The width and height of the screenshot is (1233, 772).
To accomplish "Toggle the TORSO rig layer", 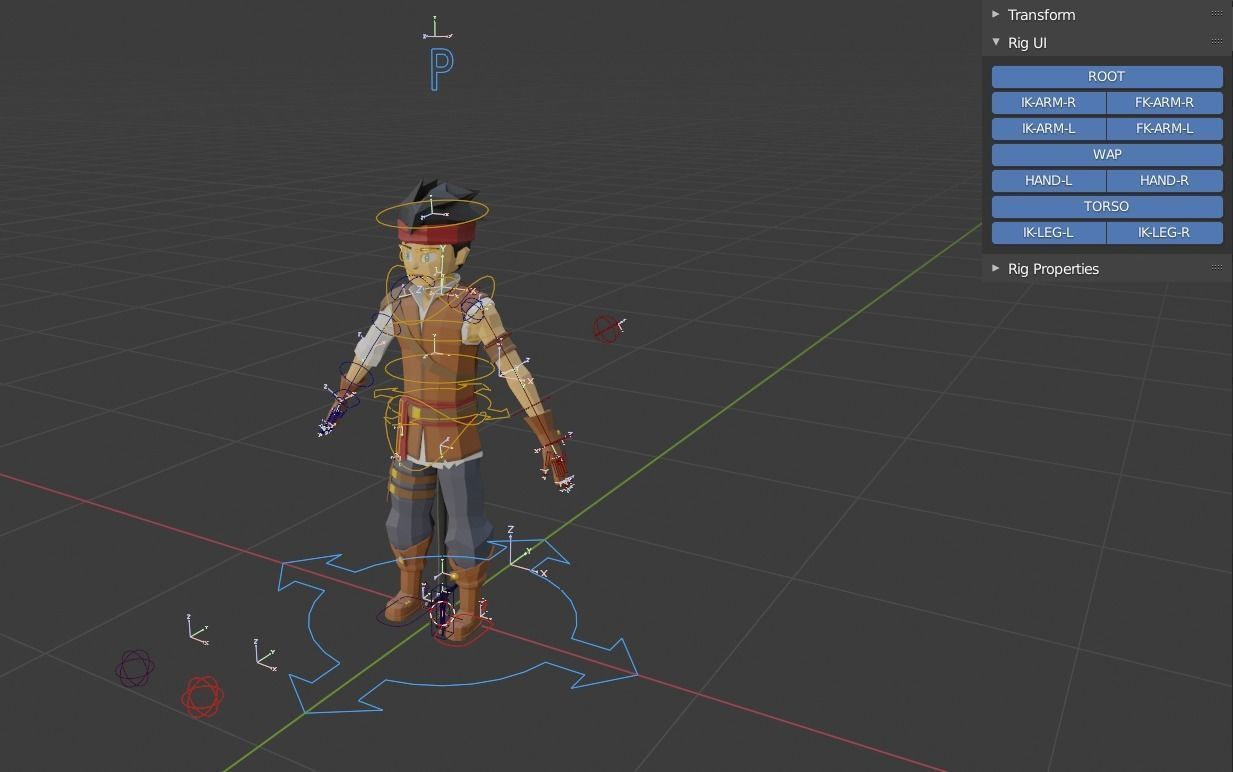I will coord(1107,206).
